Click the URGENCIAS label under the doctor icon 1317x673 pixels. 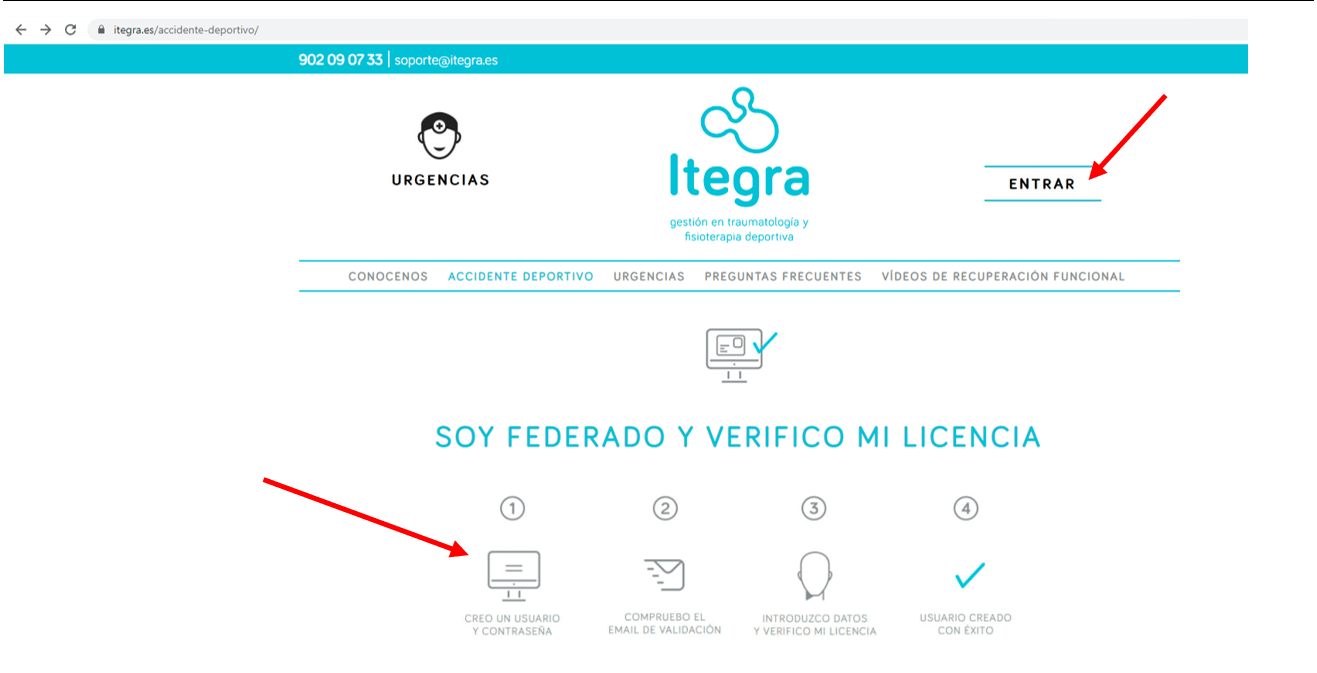[441, 180]
